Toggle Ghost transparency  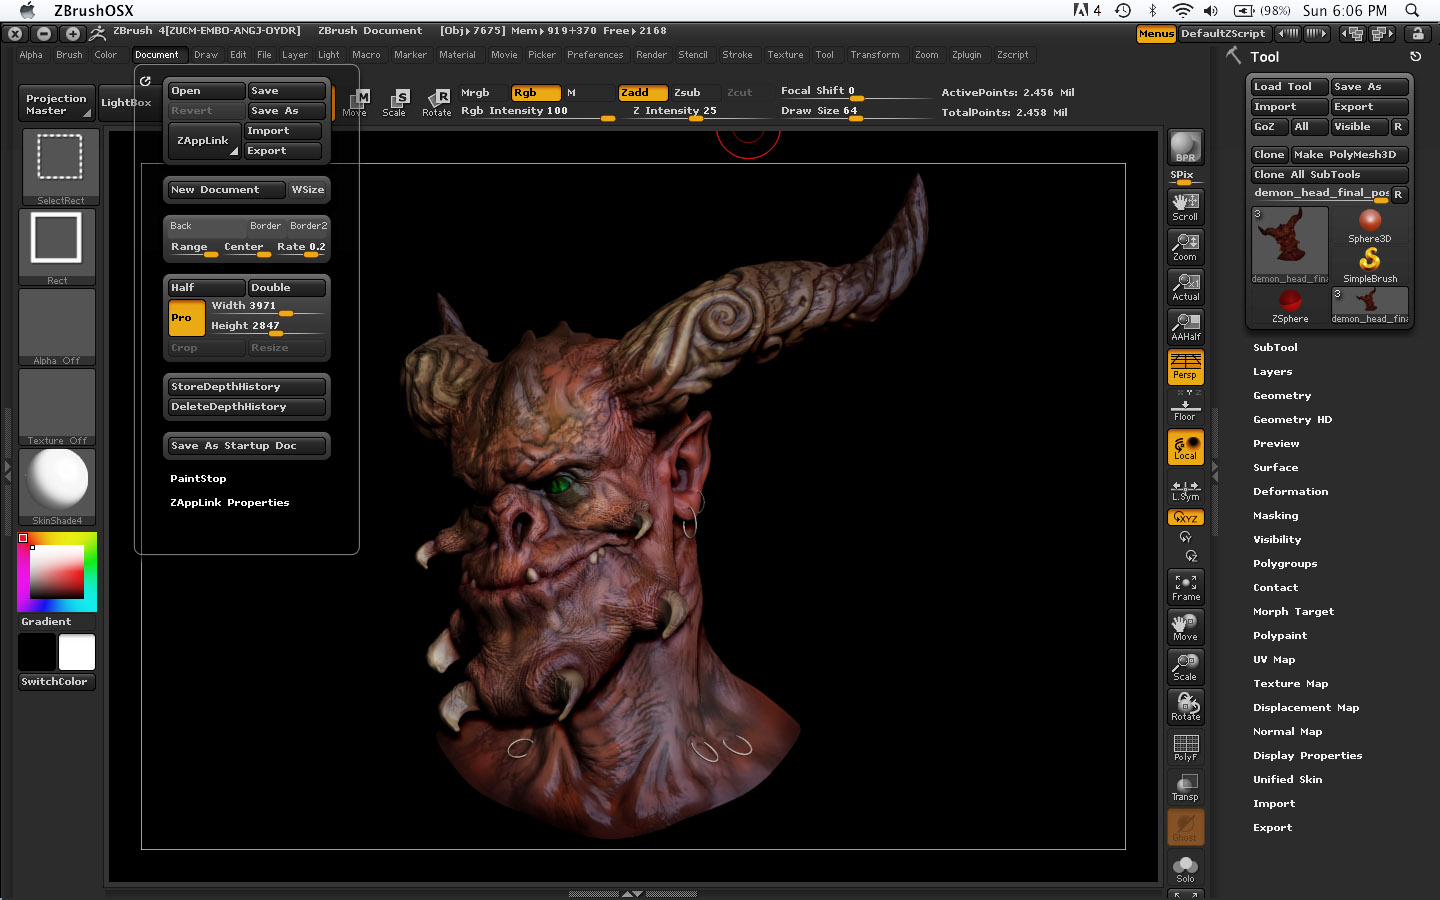(1185, 827)
